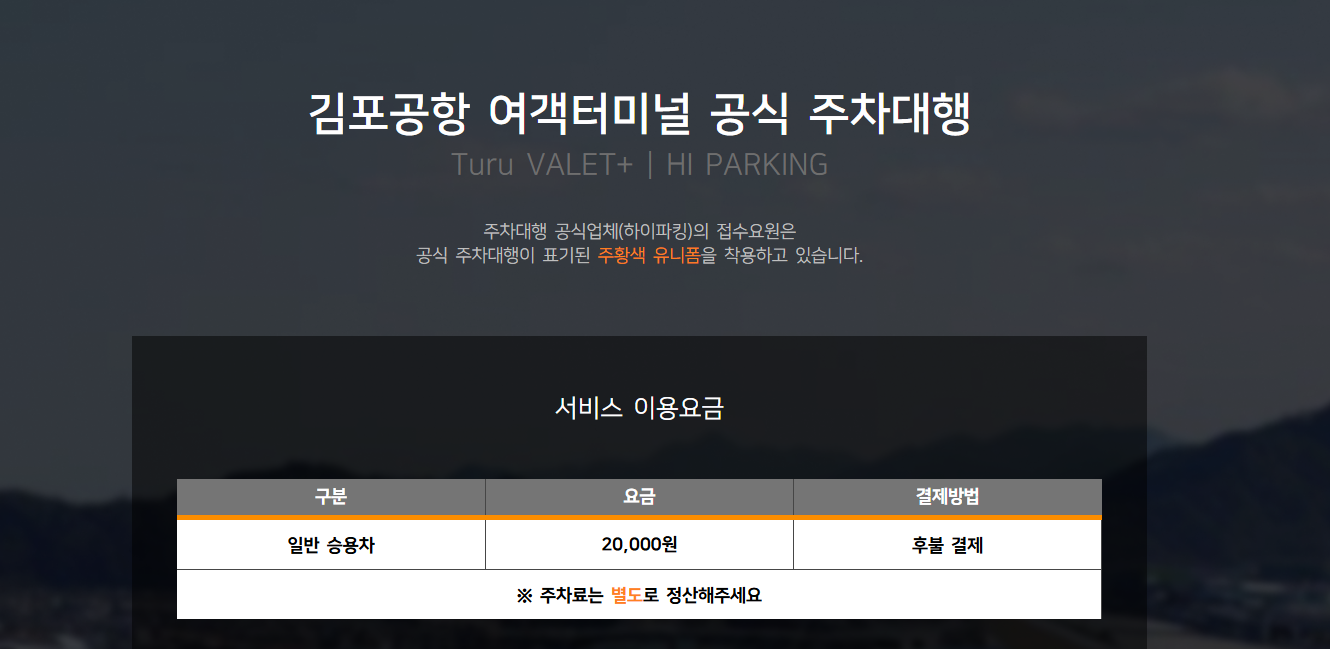This screenshot has width=1330, height=649.
Task: Select the 20,000원 price cell
Action: pyautogui.click(x=638, y=544)
